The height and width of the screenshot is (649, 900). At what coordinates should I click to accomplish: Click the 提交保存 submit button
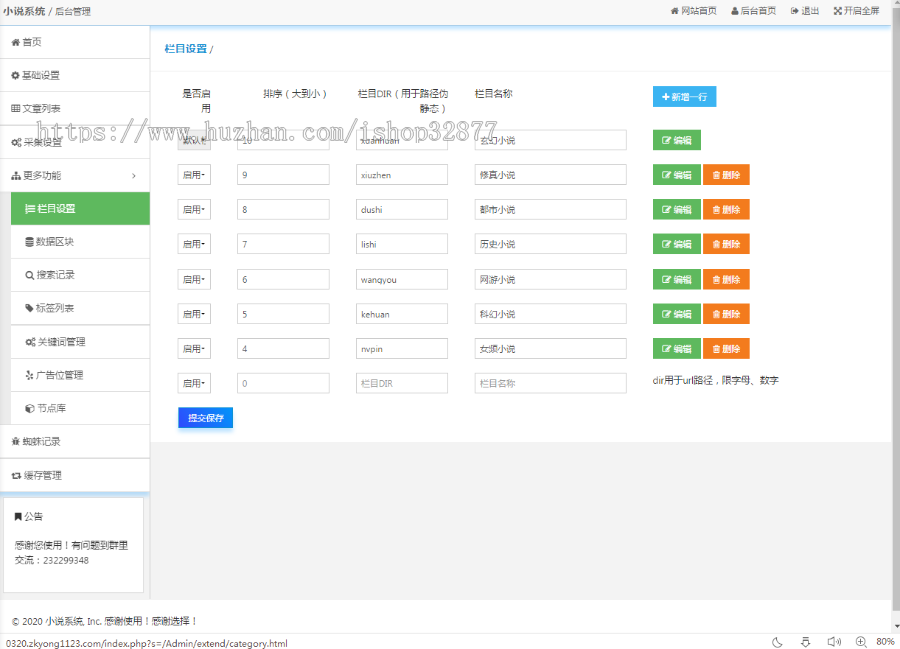pos(205,417)
